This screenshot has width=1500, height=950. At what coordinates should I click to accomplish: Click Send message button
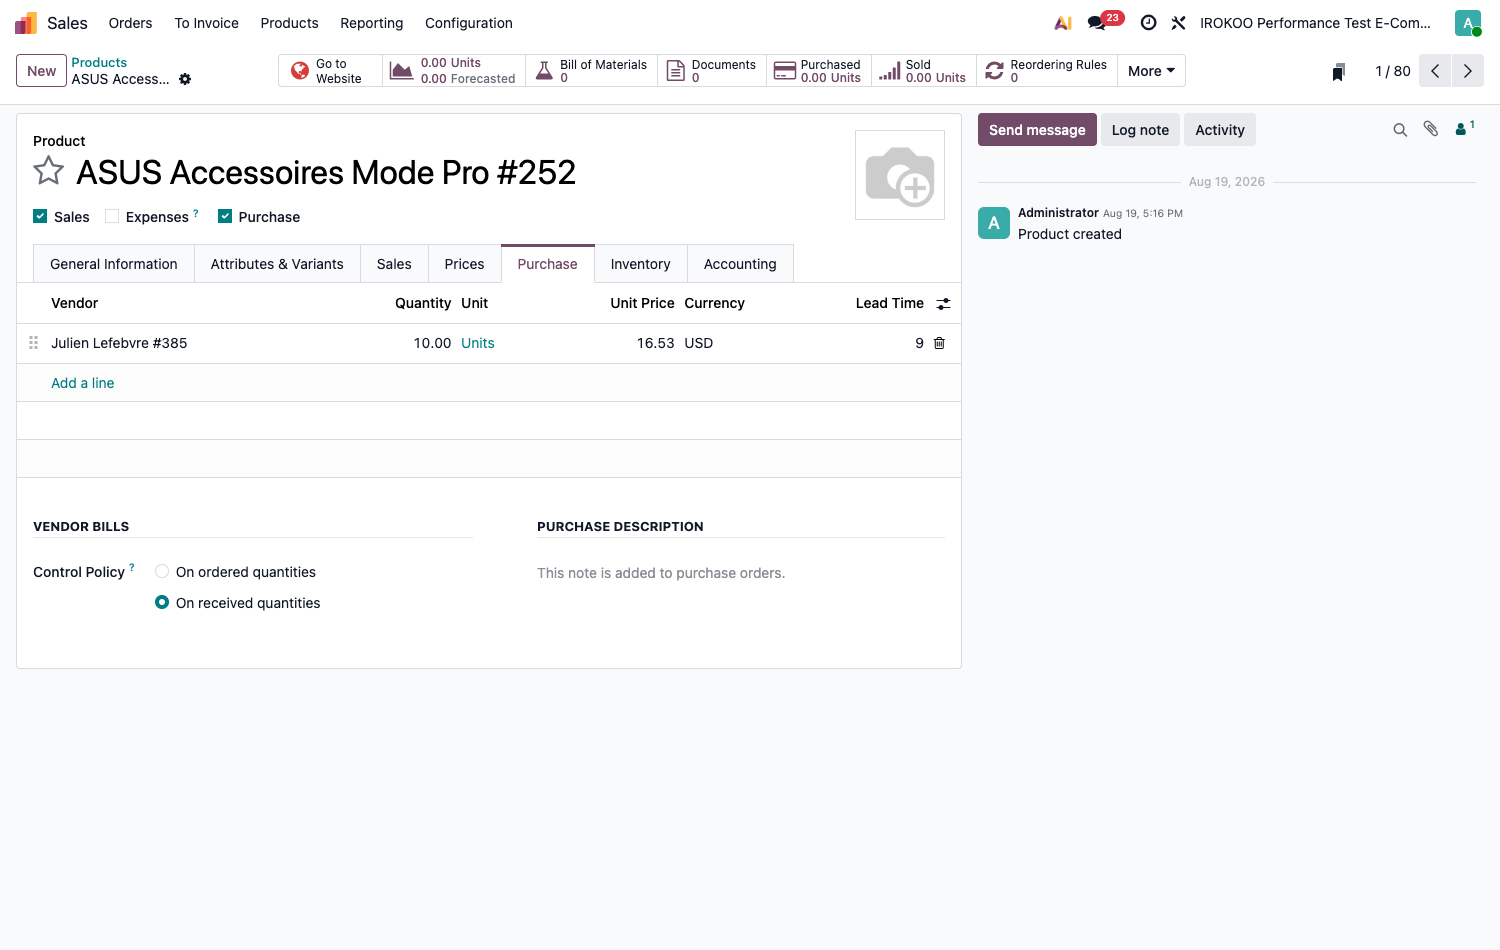pyautogui.click(x=1037, y=130)
